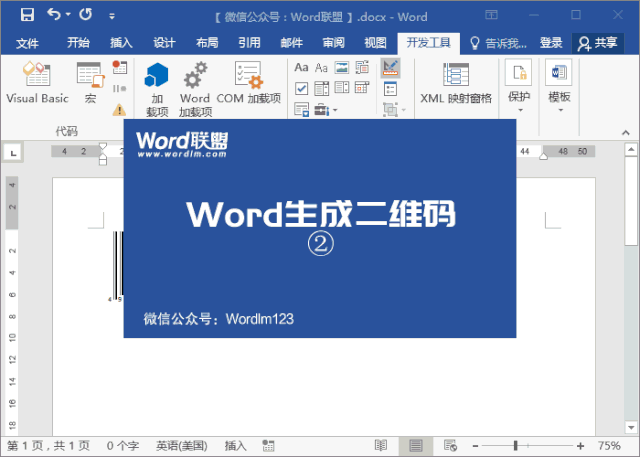Screen dimensions: 640x457
Task: Select the 开发工具 tab
Action: (x=429, y=43)
